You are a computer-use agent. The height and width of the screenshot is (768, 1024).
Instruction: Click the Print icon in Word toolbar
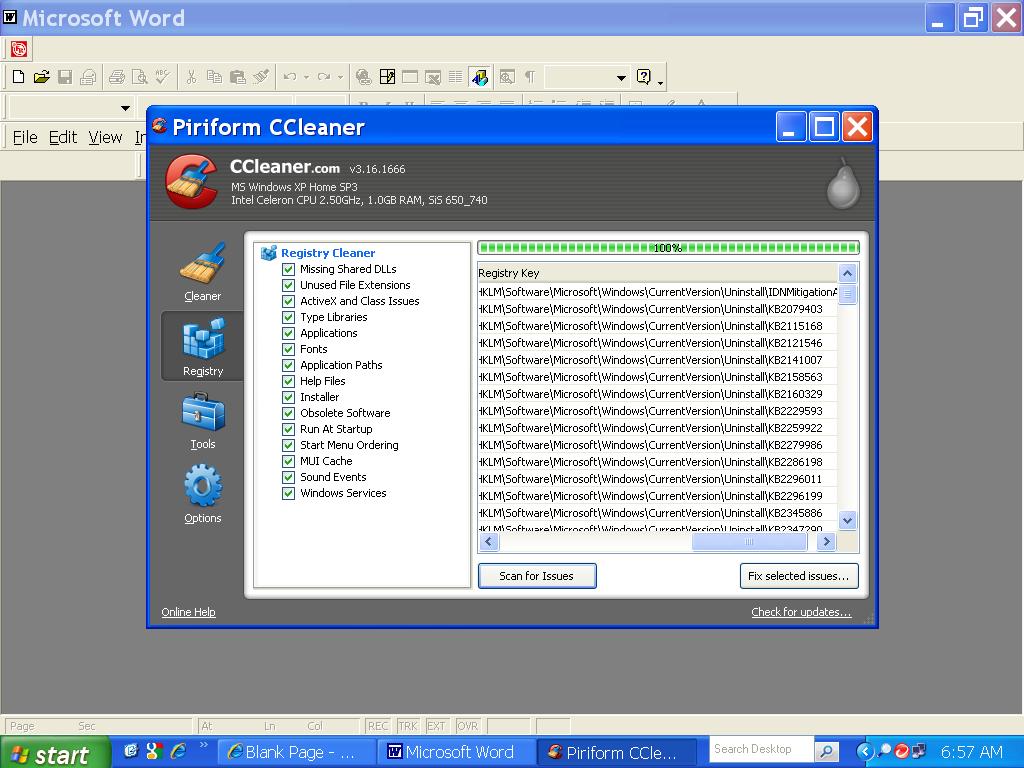coord(116,77)
